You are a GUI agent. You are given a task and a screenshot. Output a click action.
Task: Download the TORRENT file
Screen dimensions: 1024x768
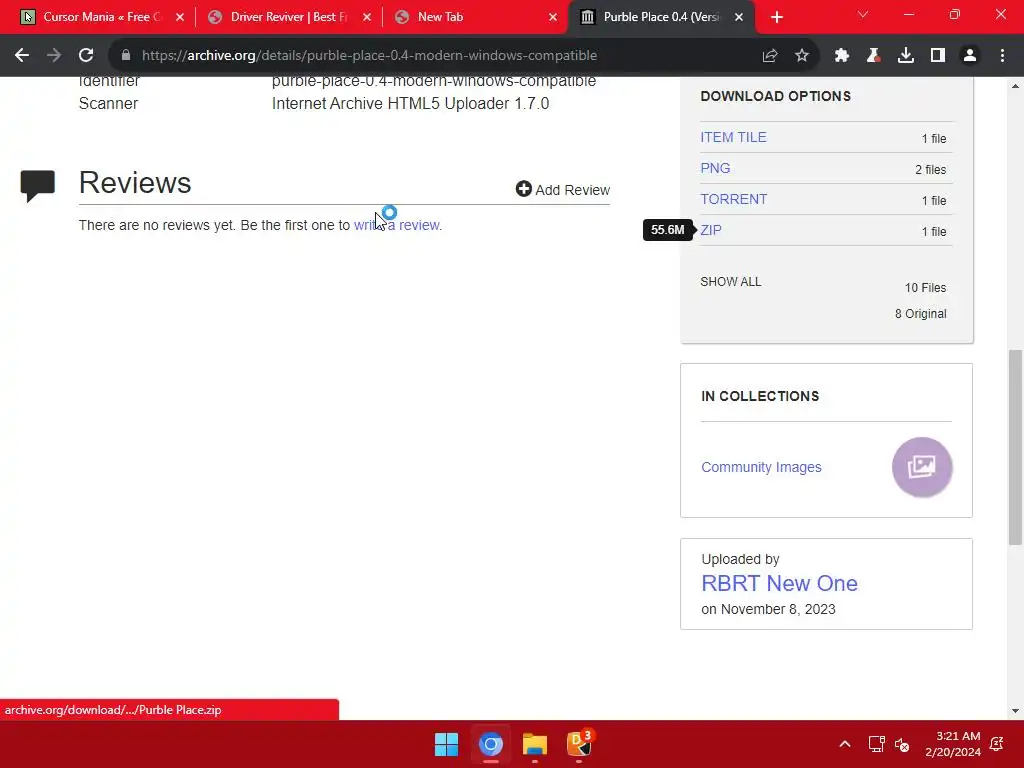pyautogui.click(x=733, y=199)
